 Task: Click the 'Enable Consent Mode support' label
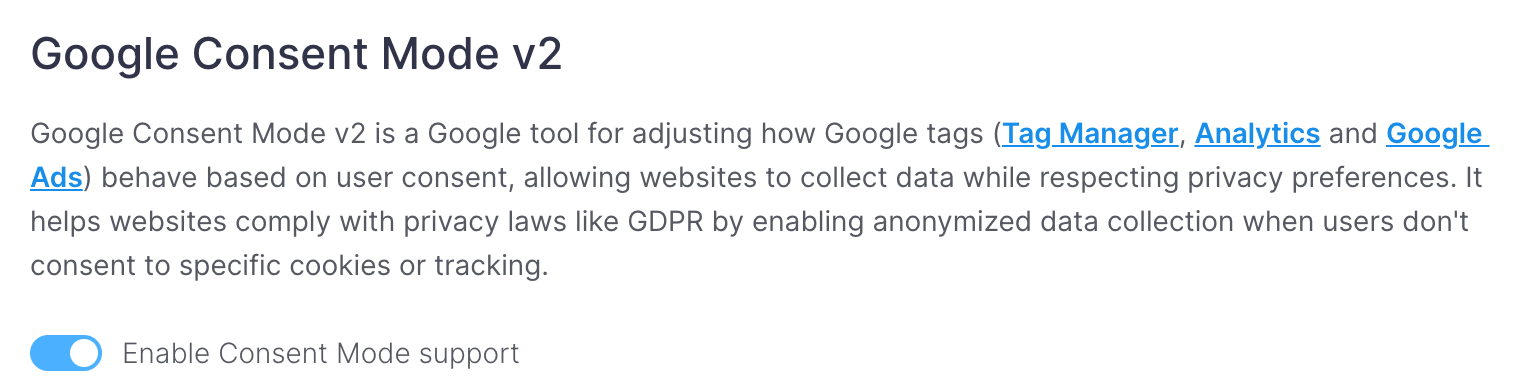click(321, 353)
